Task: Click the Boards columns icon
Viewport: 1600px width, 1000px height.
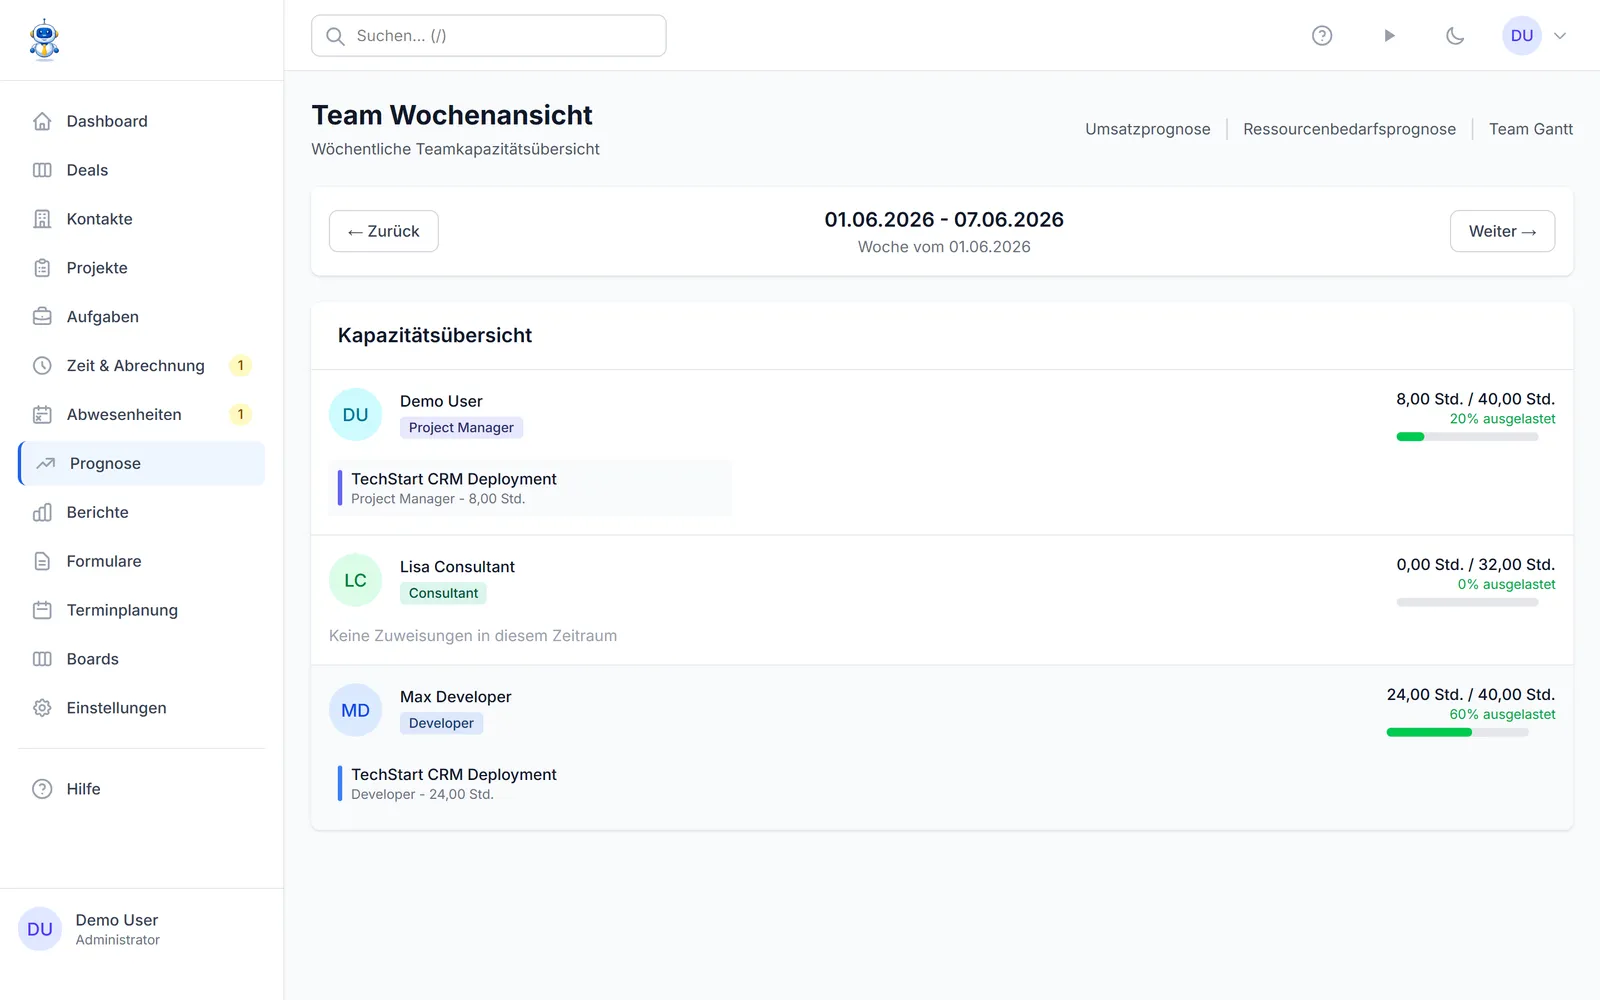Action: [42, 660]
